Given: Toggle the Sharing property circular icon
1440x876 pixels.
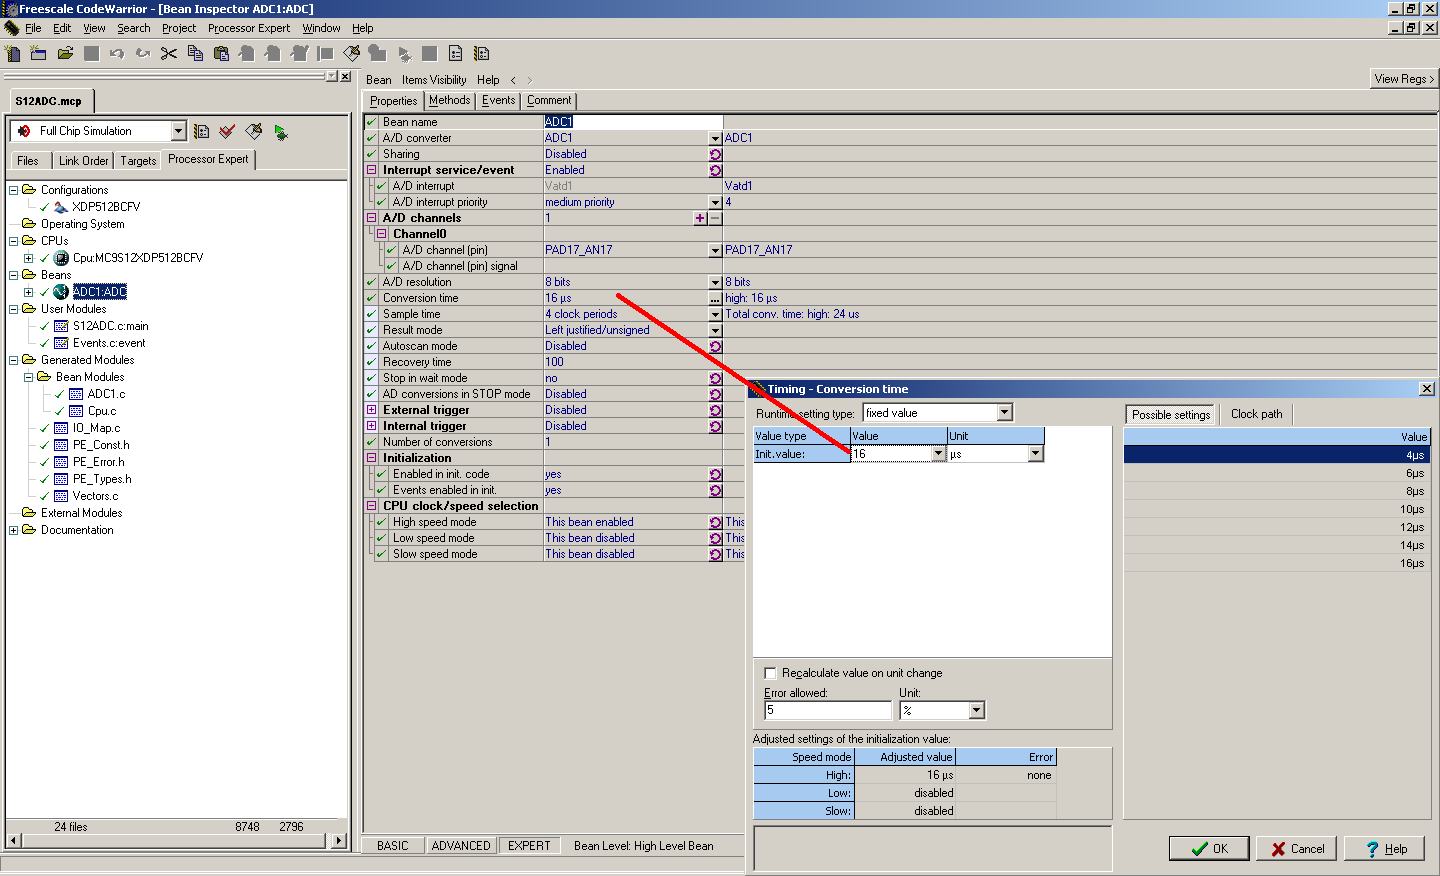Looking at the screenshot, I should [715, 154].
